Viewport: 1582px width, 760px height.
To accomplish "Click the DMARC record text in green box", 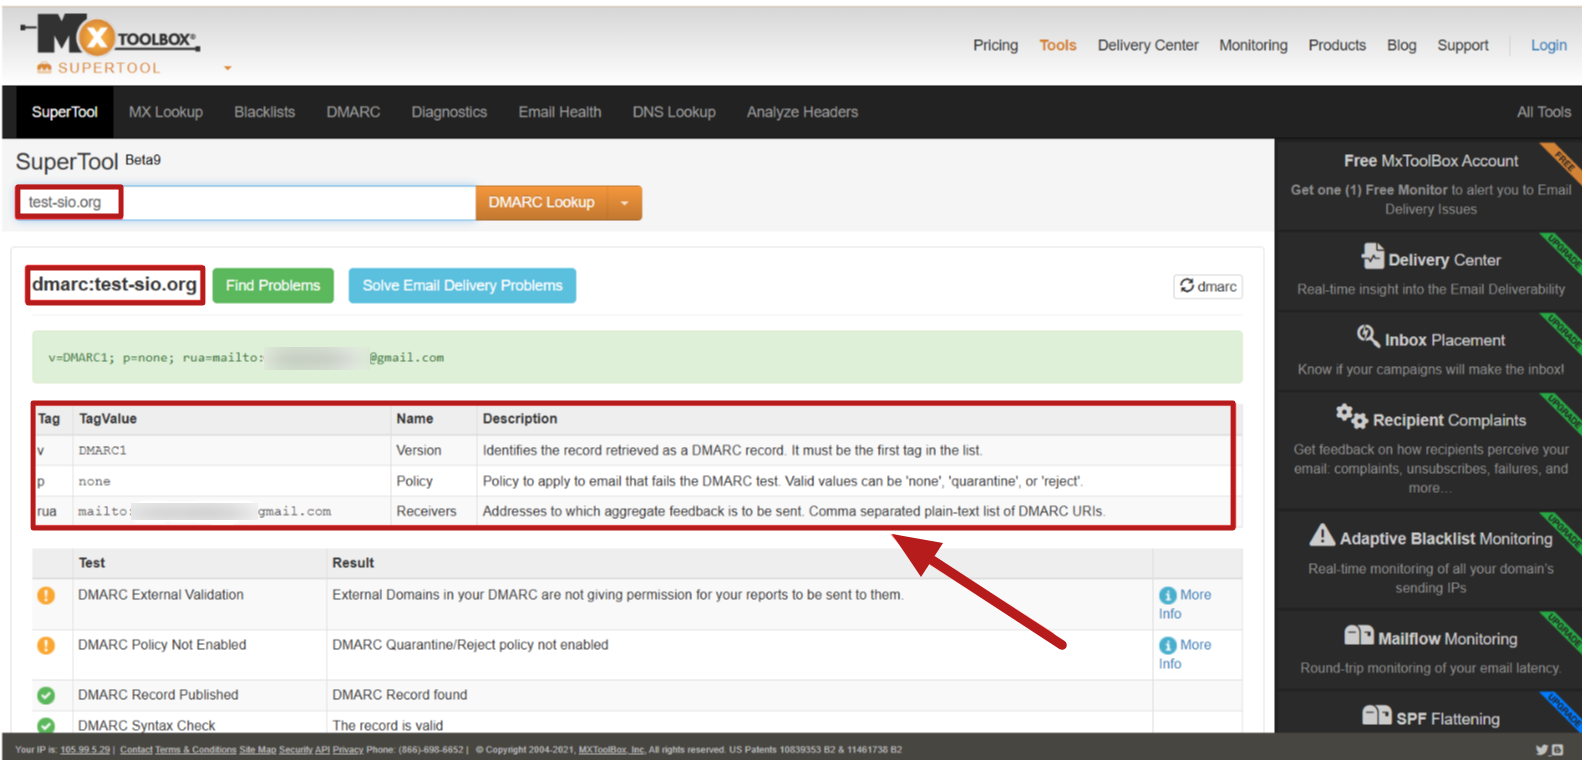I will tap(246, 357).
